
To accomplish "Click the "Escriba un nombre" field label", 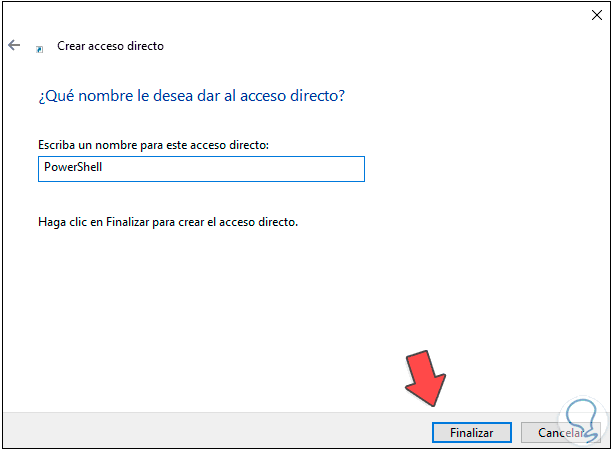I will [153, 145].
